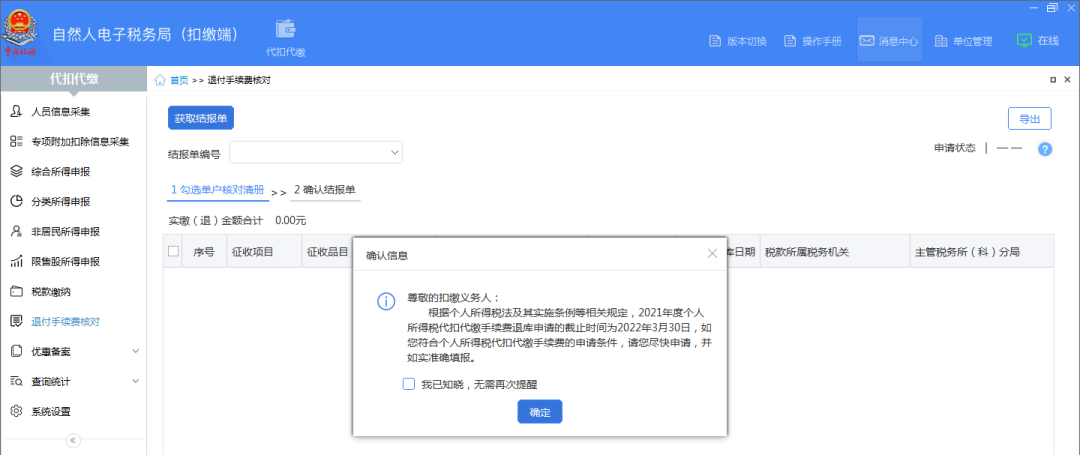Click the 序号 column header
1080x455 pixels.
[x=204, y=252]
